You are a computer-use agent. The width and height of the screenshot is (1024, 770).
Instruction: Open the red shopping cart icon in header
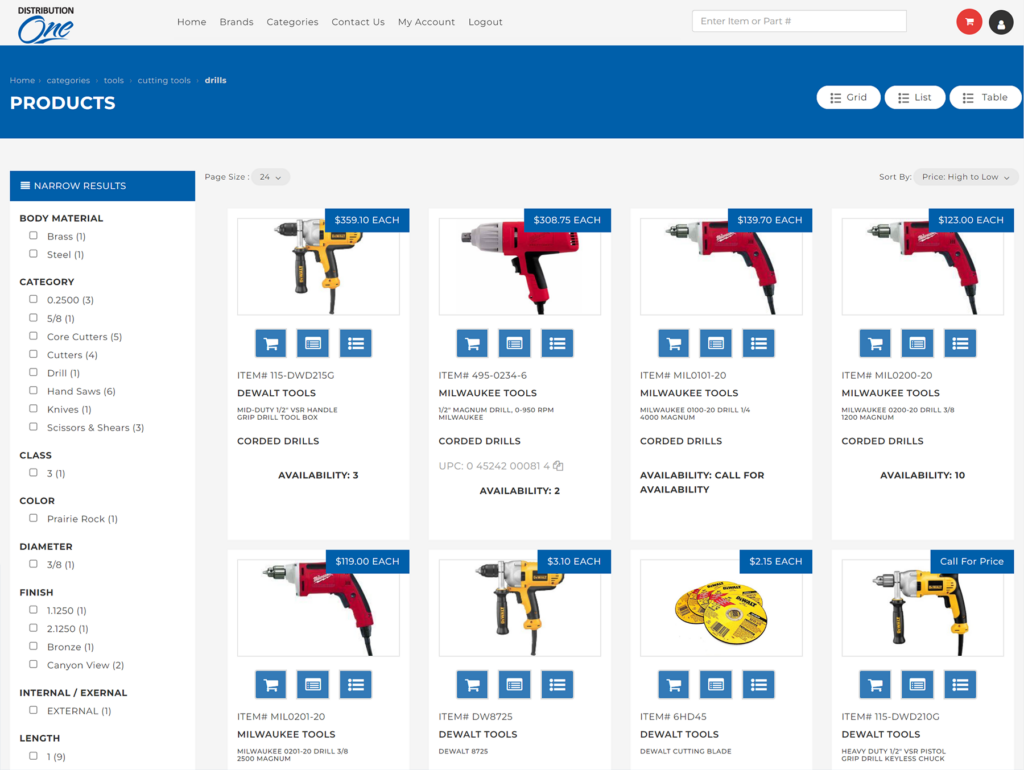click(968, 22)
